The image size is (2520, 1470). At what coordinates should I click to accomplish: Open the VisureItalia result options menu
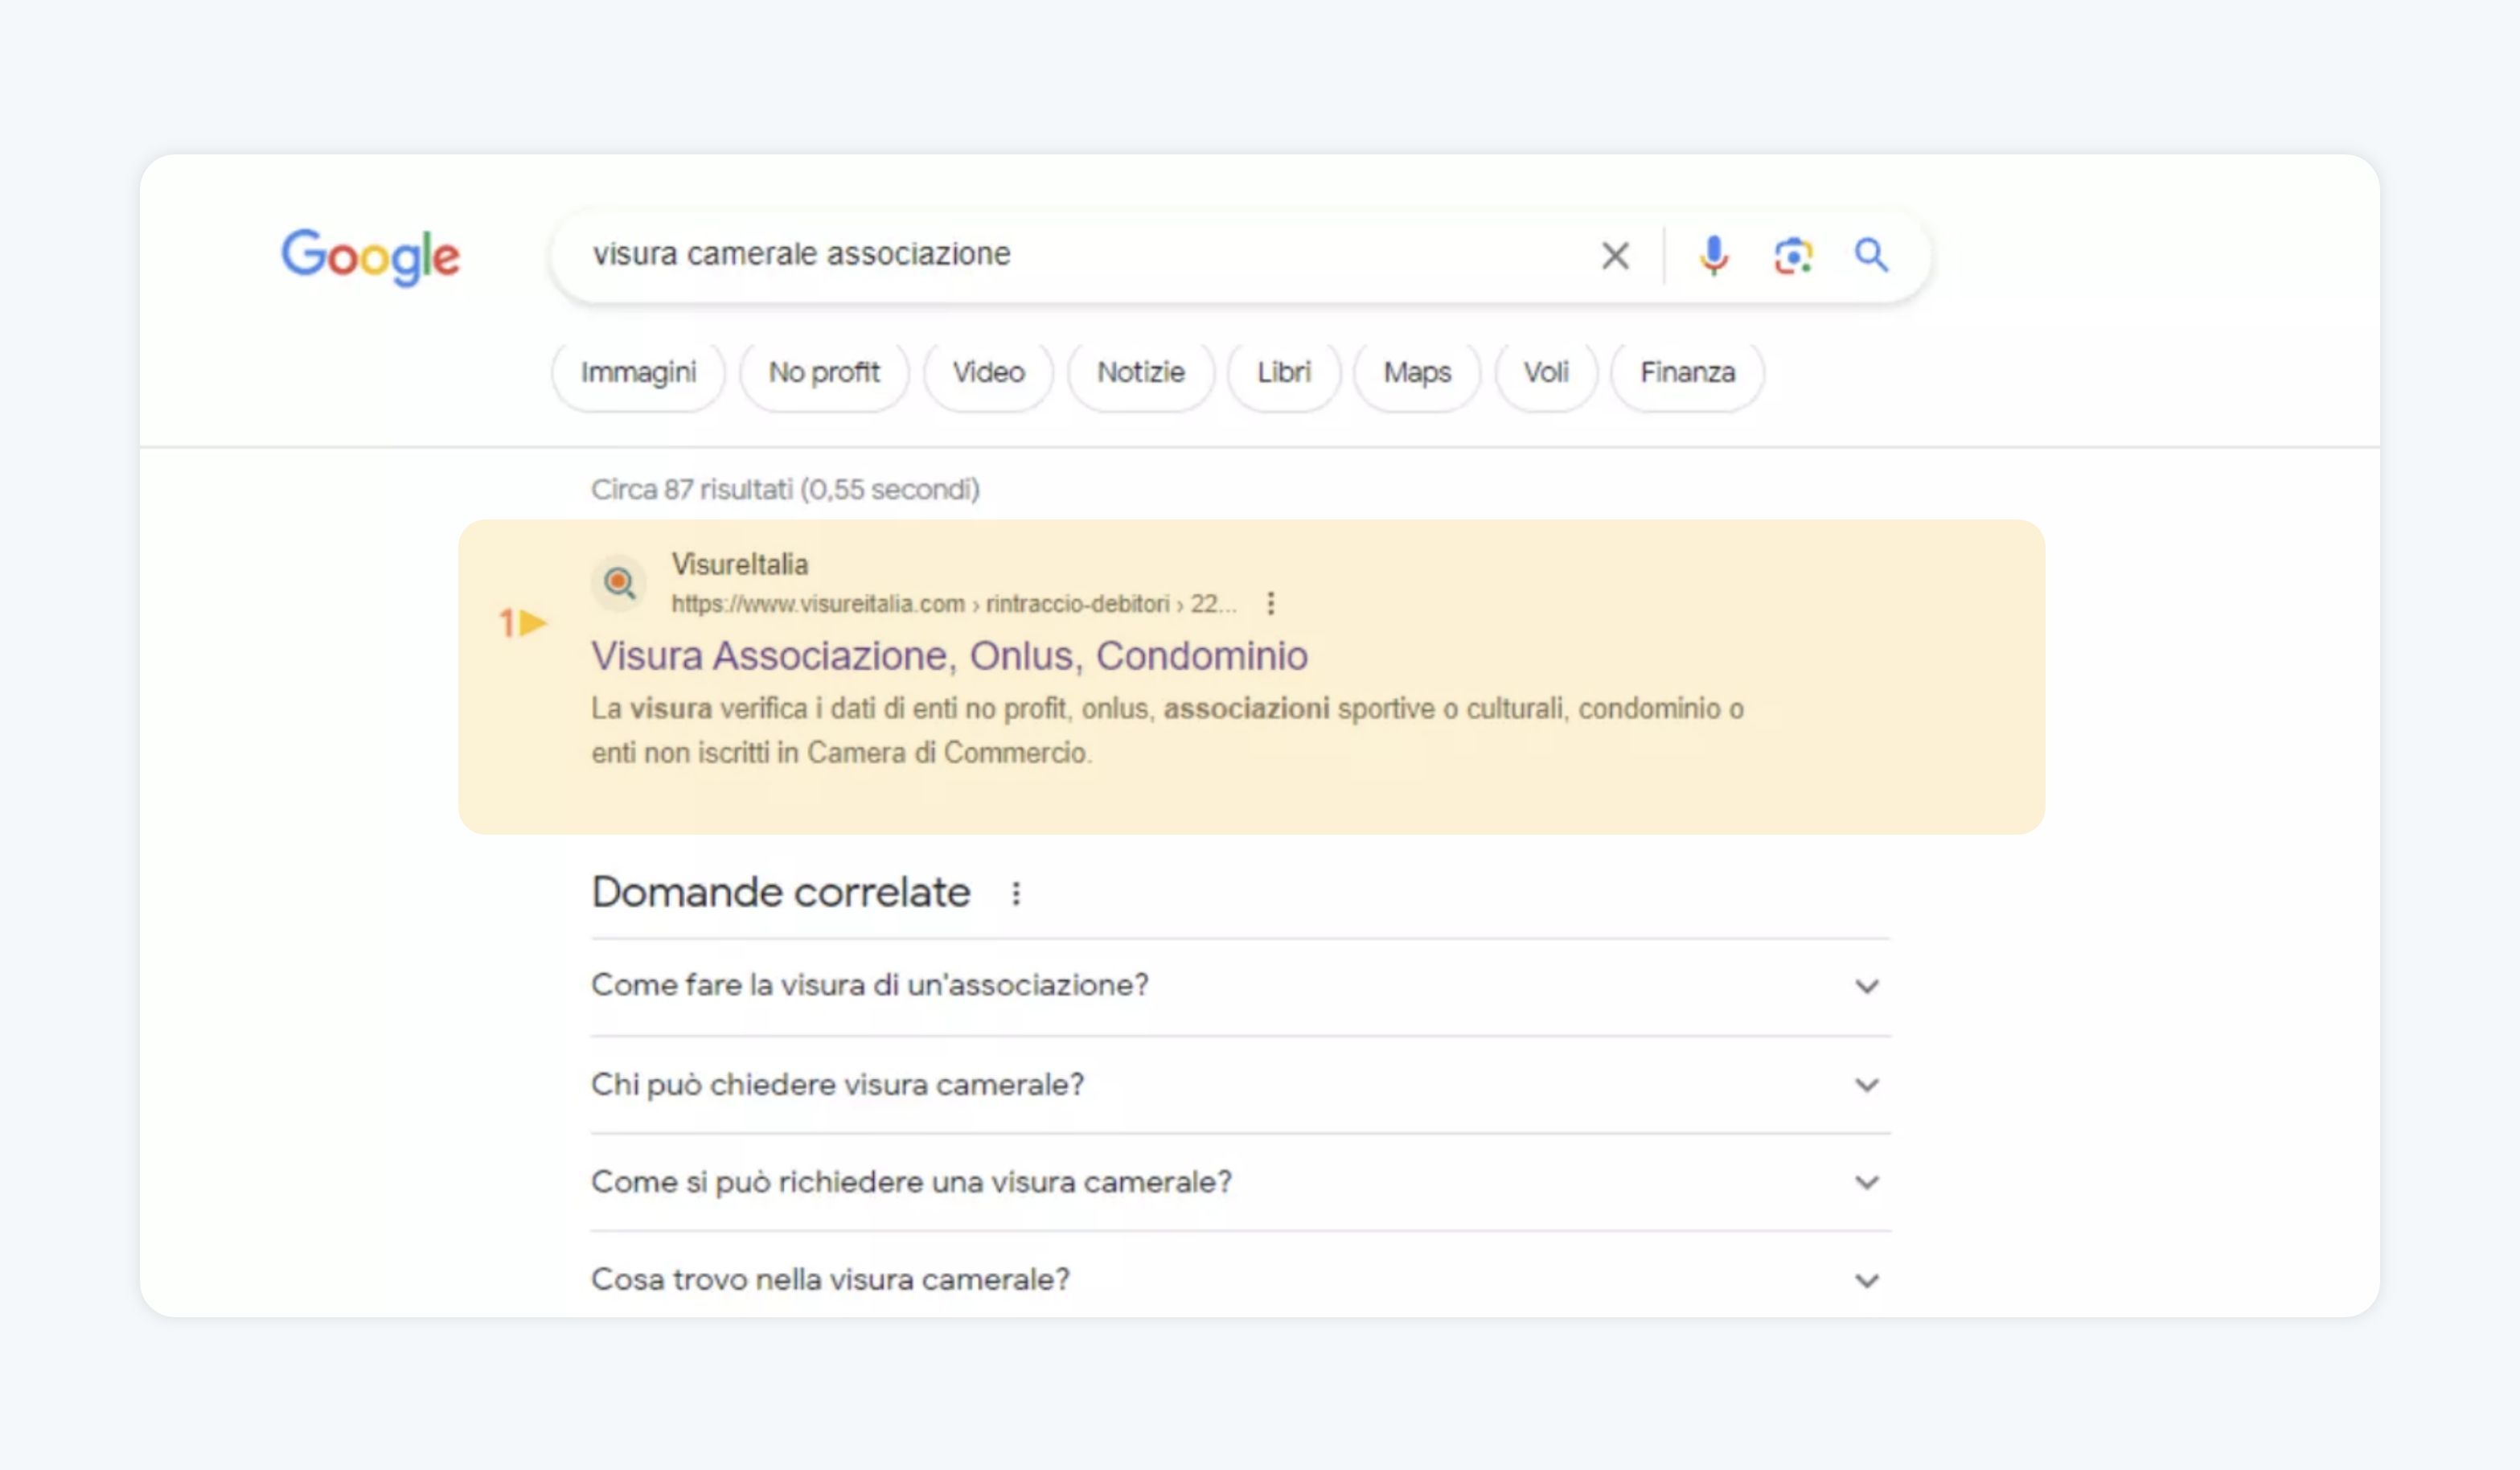click(1270, 603)
